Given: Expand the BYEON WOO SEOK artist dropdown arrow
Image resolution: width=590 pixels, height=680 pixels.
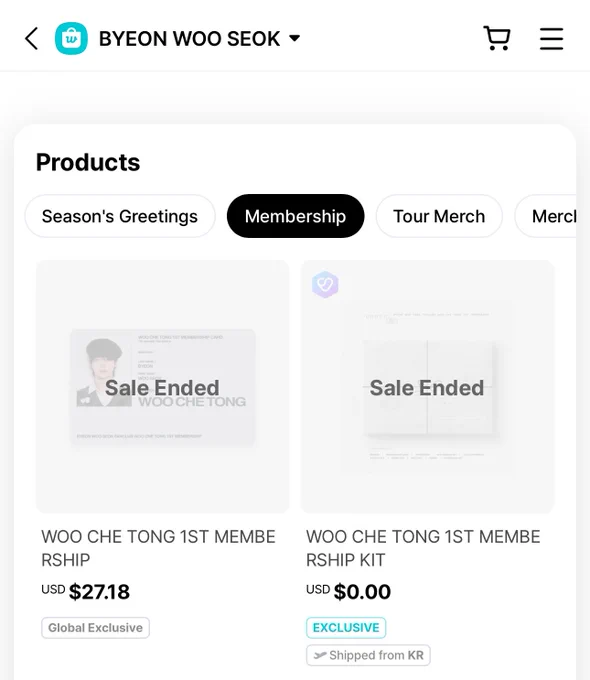Looking at the screenshot, I should point(295,39).
